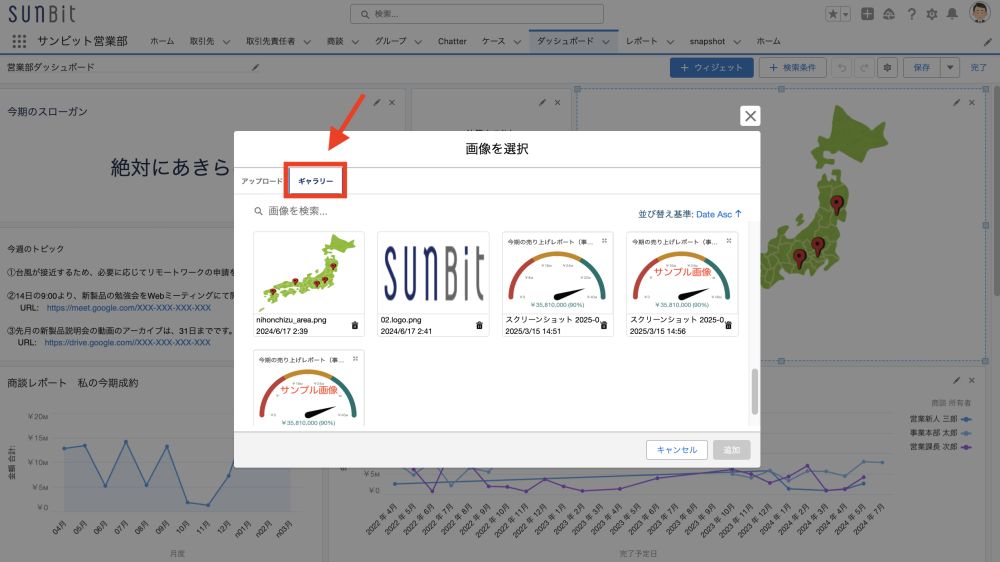Edit the lower right chart widget

pos(957,381)
